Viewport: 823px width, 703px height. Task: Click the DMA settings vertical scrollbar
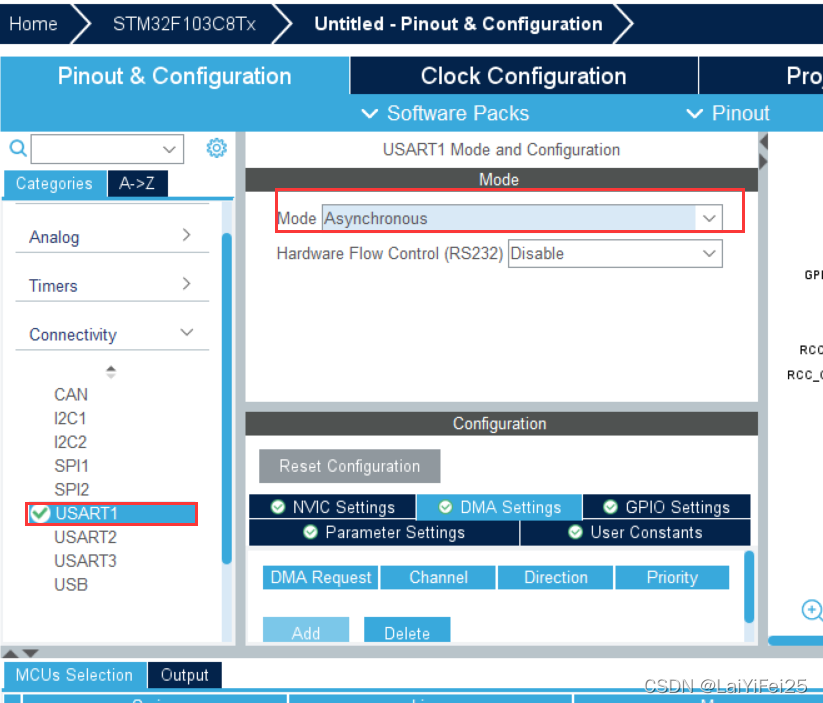pos(750,586)
